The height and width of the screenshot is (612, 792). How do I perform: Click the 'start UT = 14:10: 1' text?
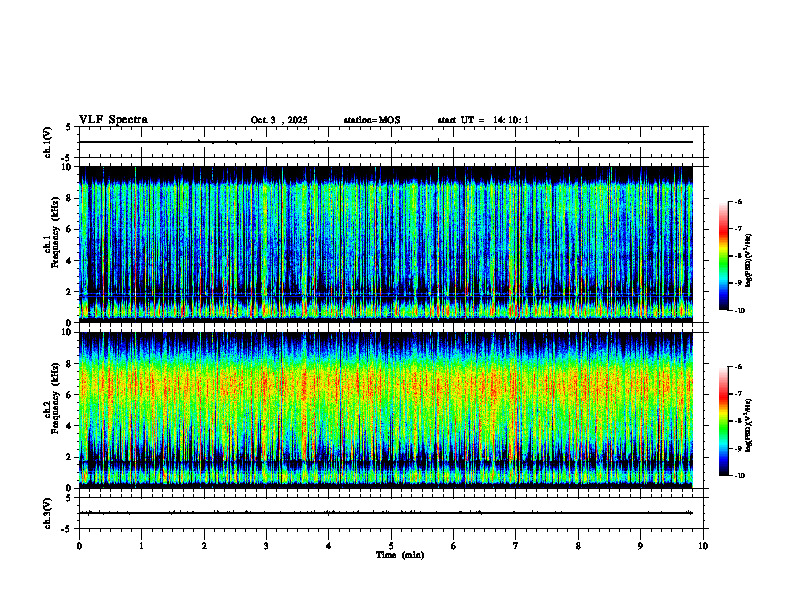(x=483, y=120)
